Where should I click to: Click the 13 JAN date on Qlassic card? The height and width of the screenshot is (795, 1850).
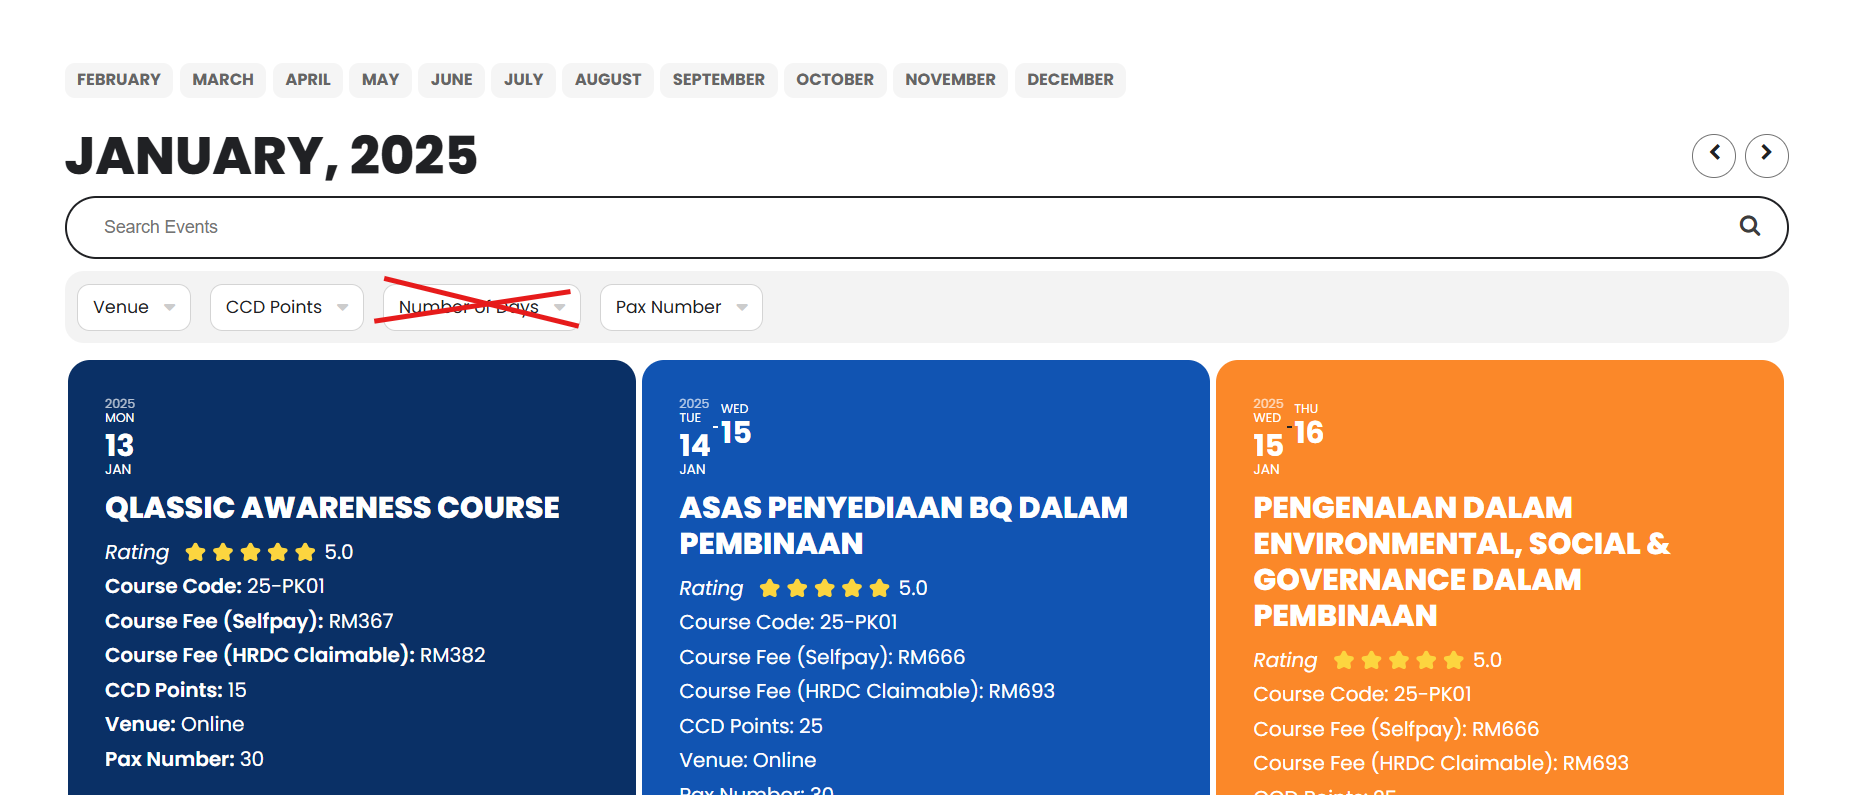click(x=120, y=439)
